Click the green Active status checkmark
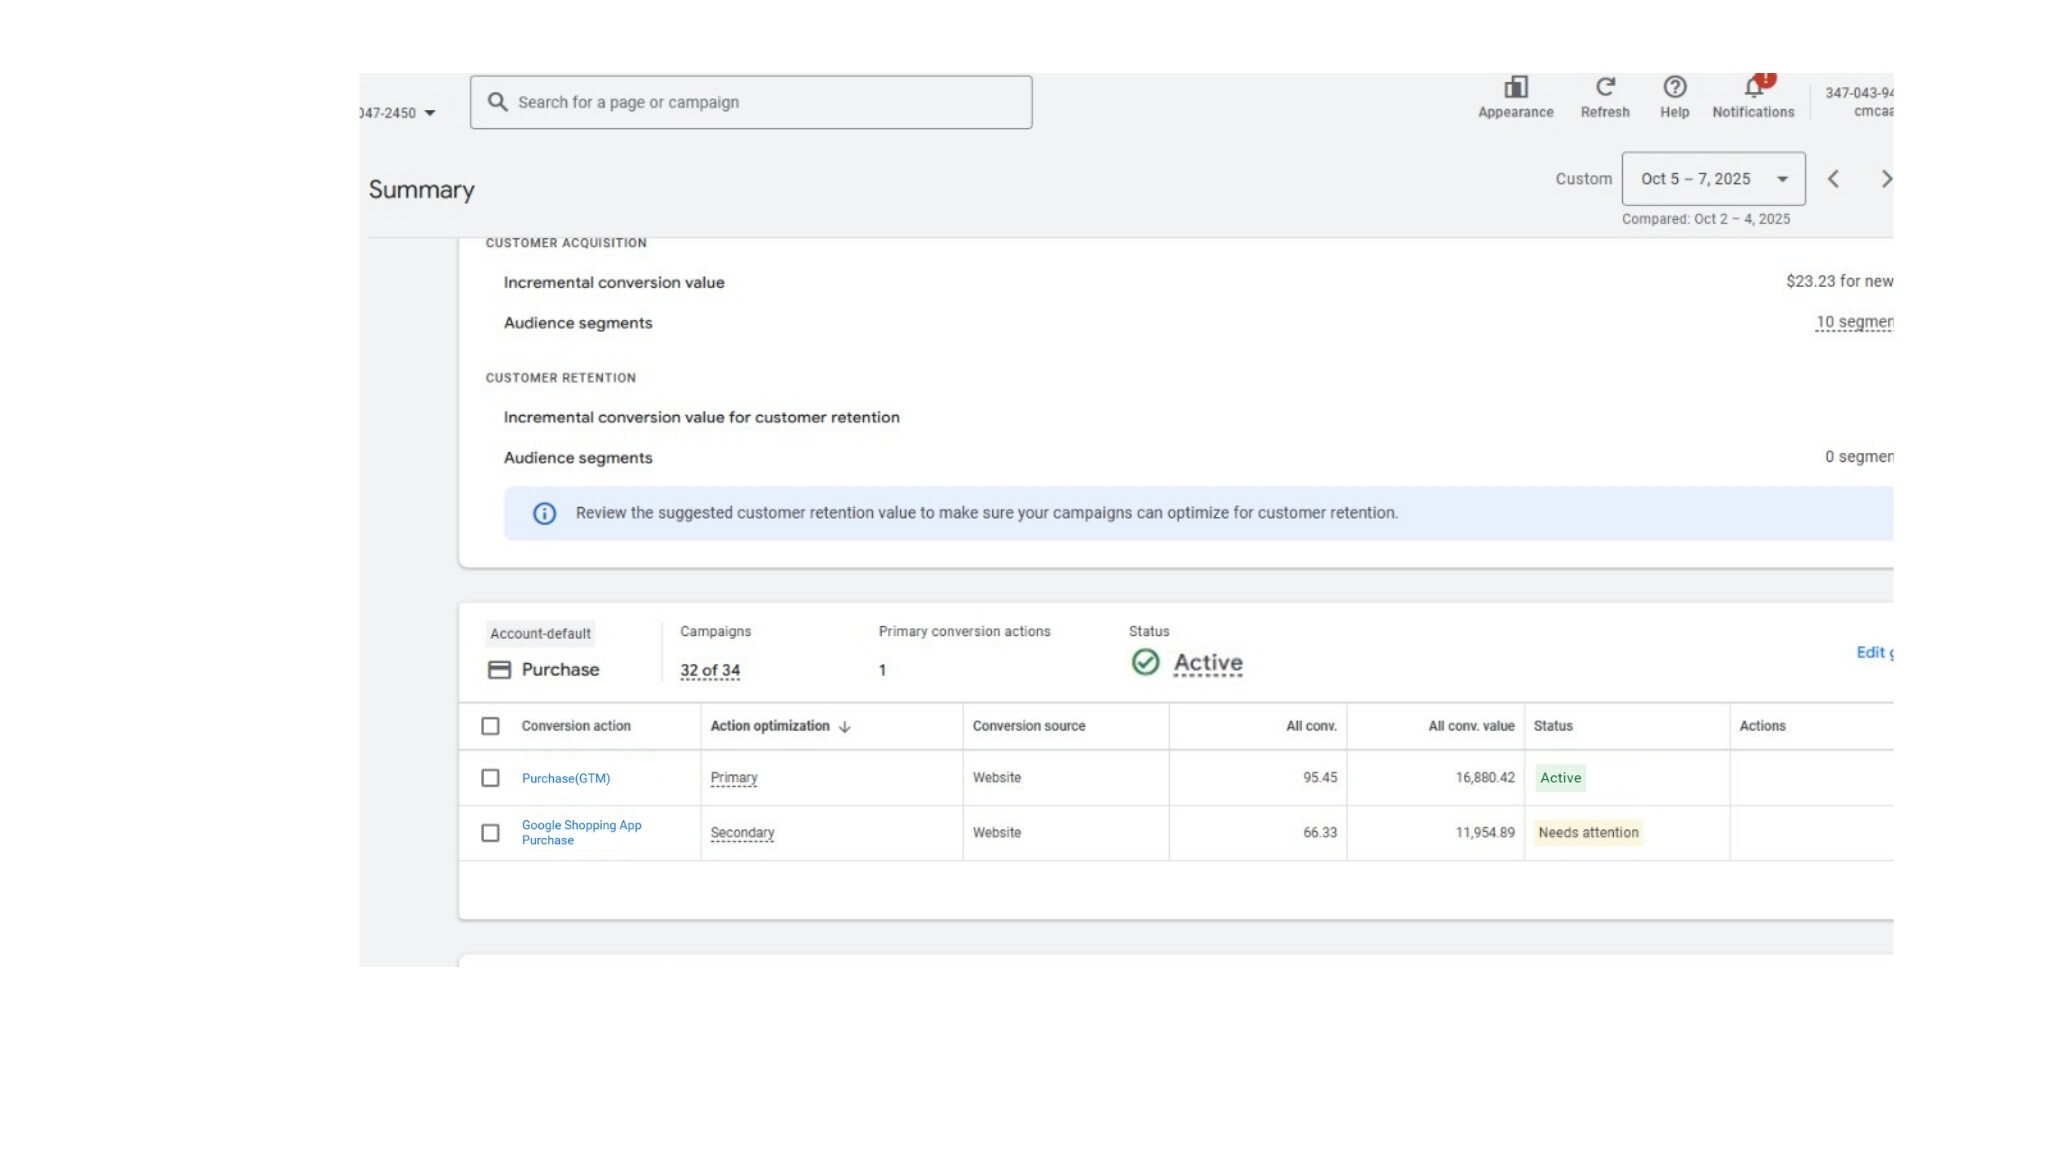Screen dimensions: 2048x1152 coord(1145,662)
